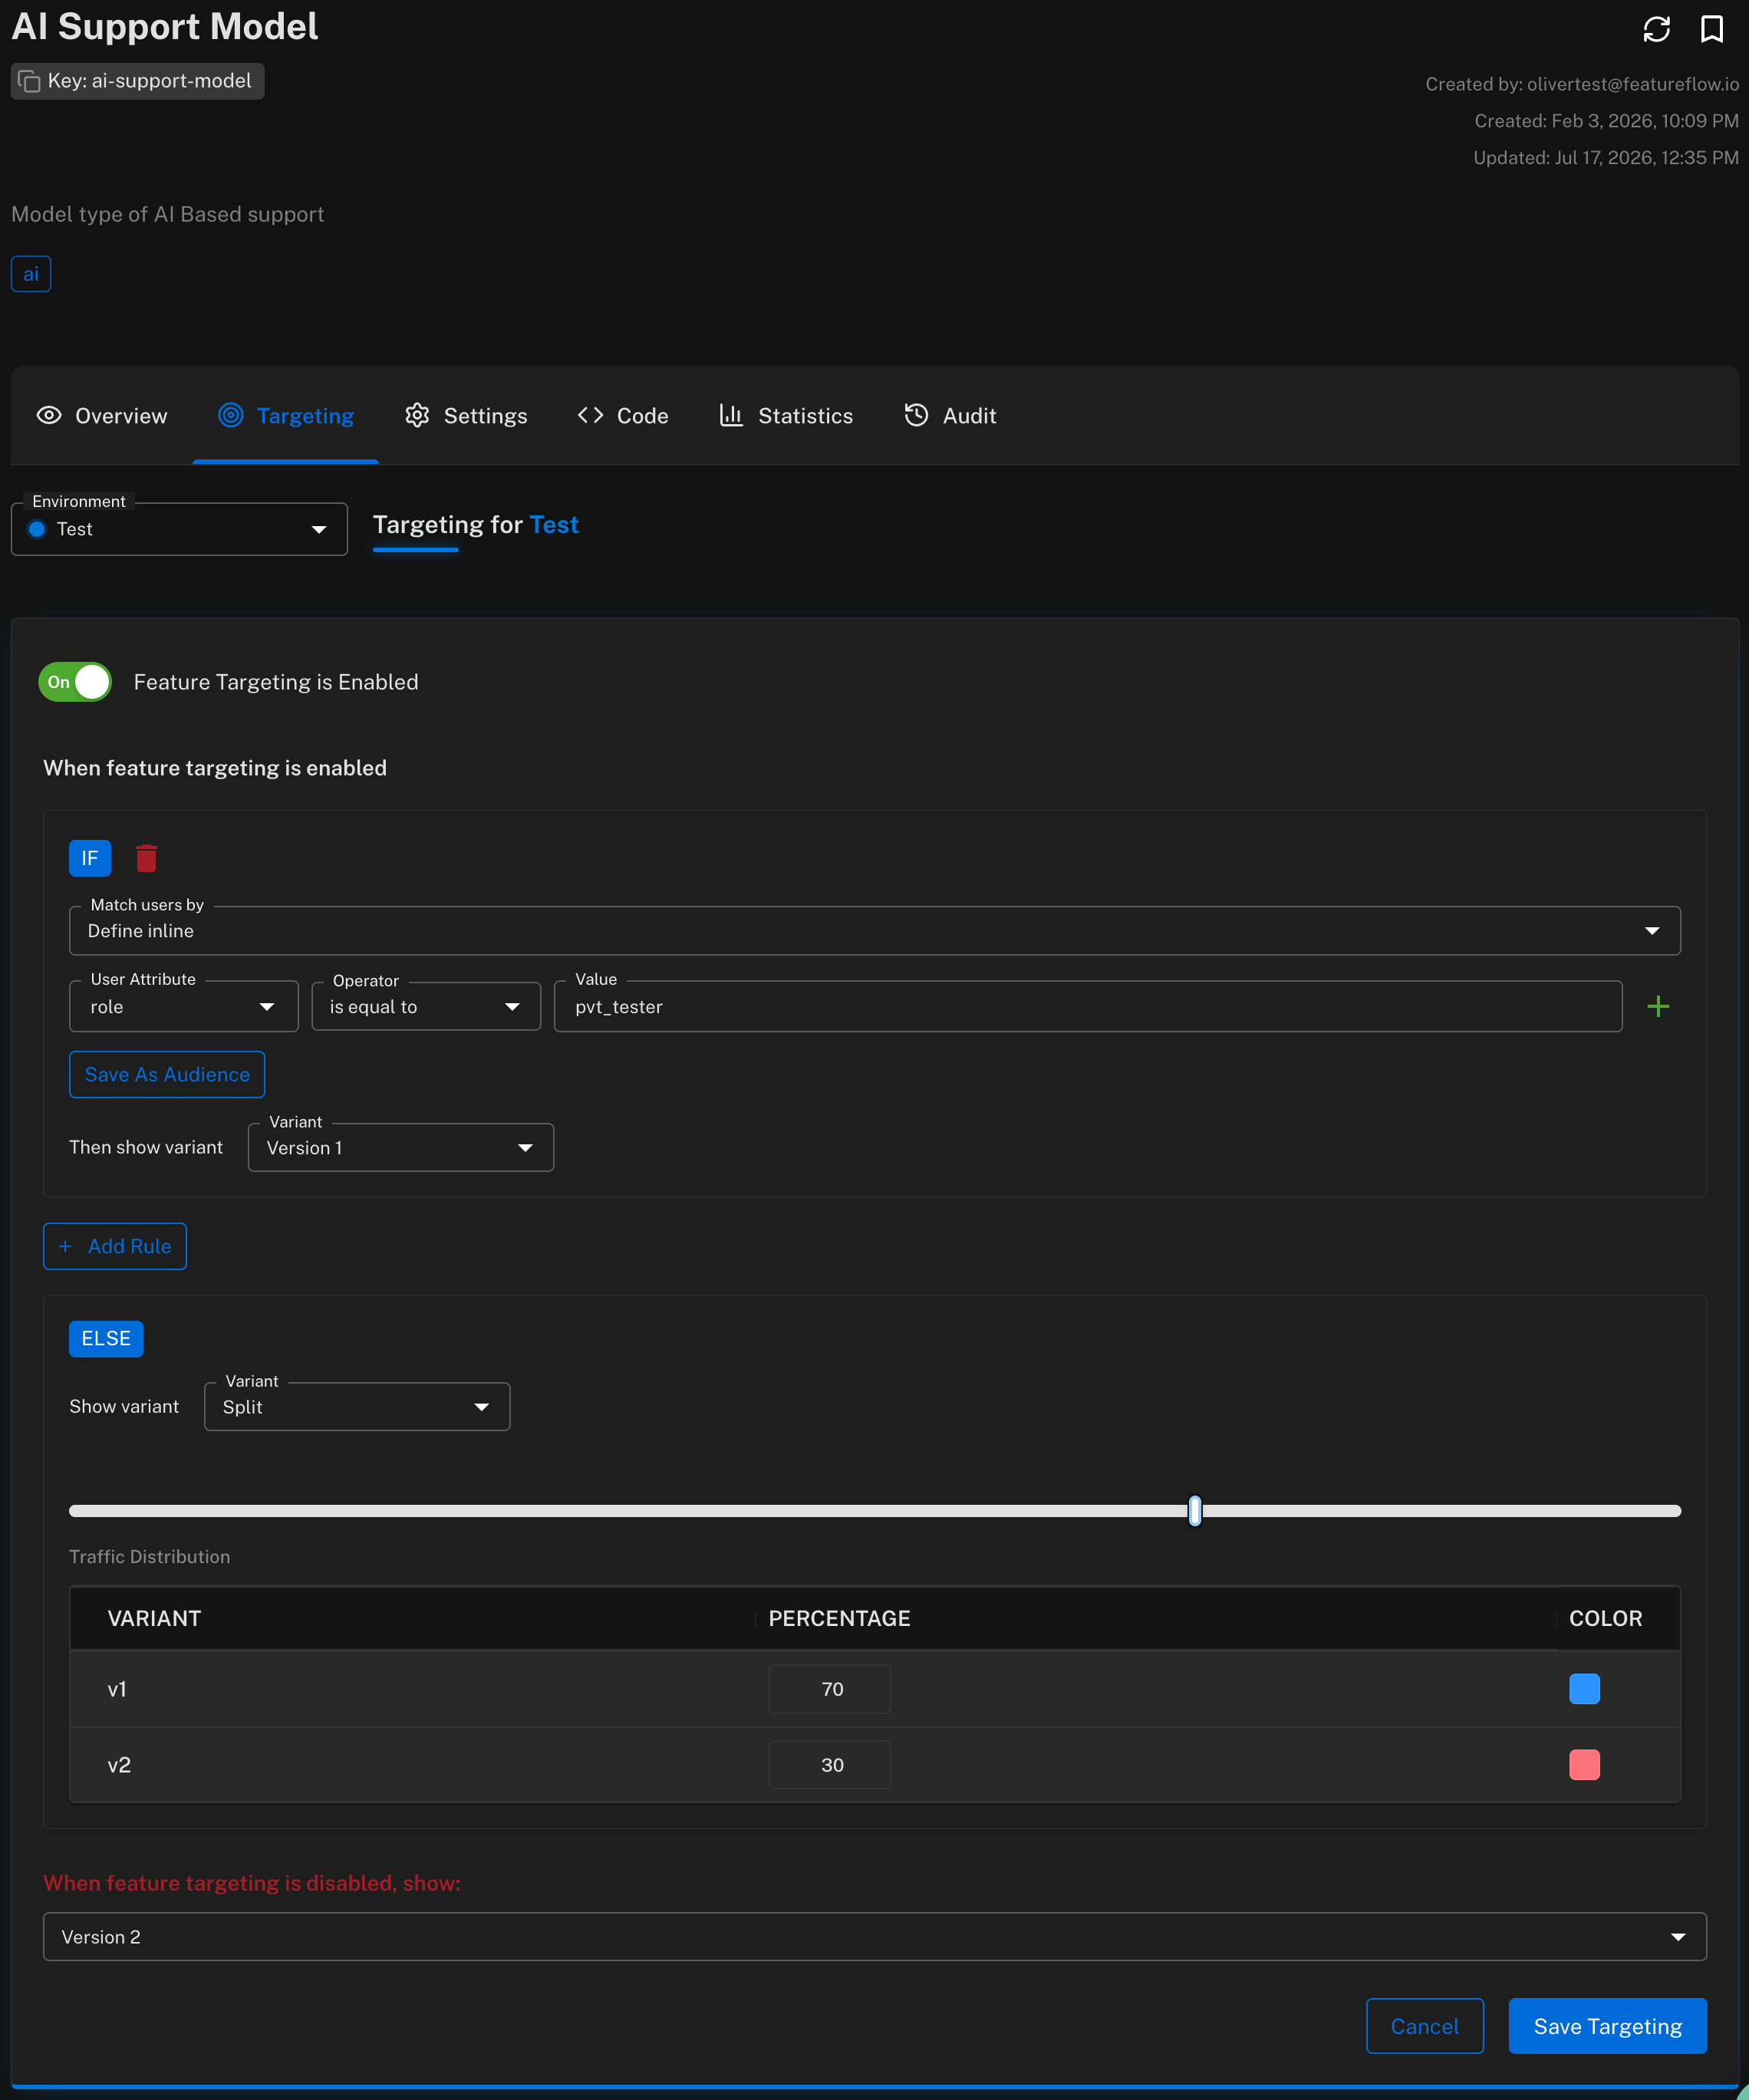Click the PERCENTAGE column header

tap(839, 1618)
